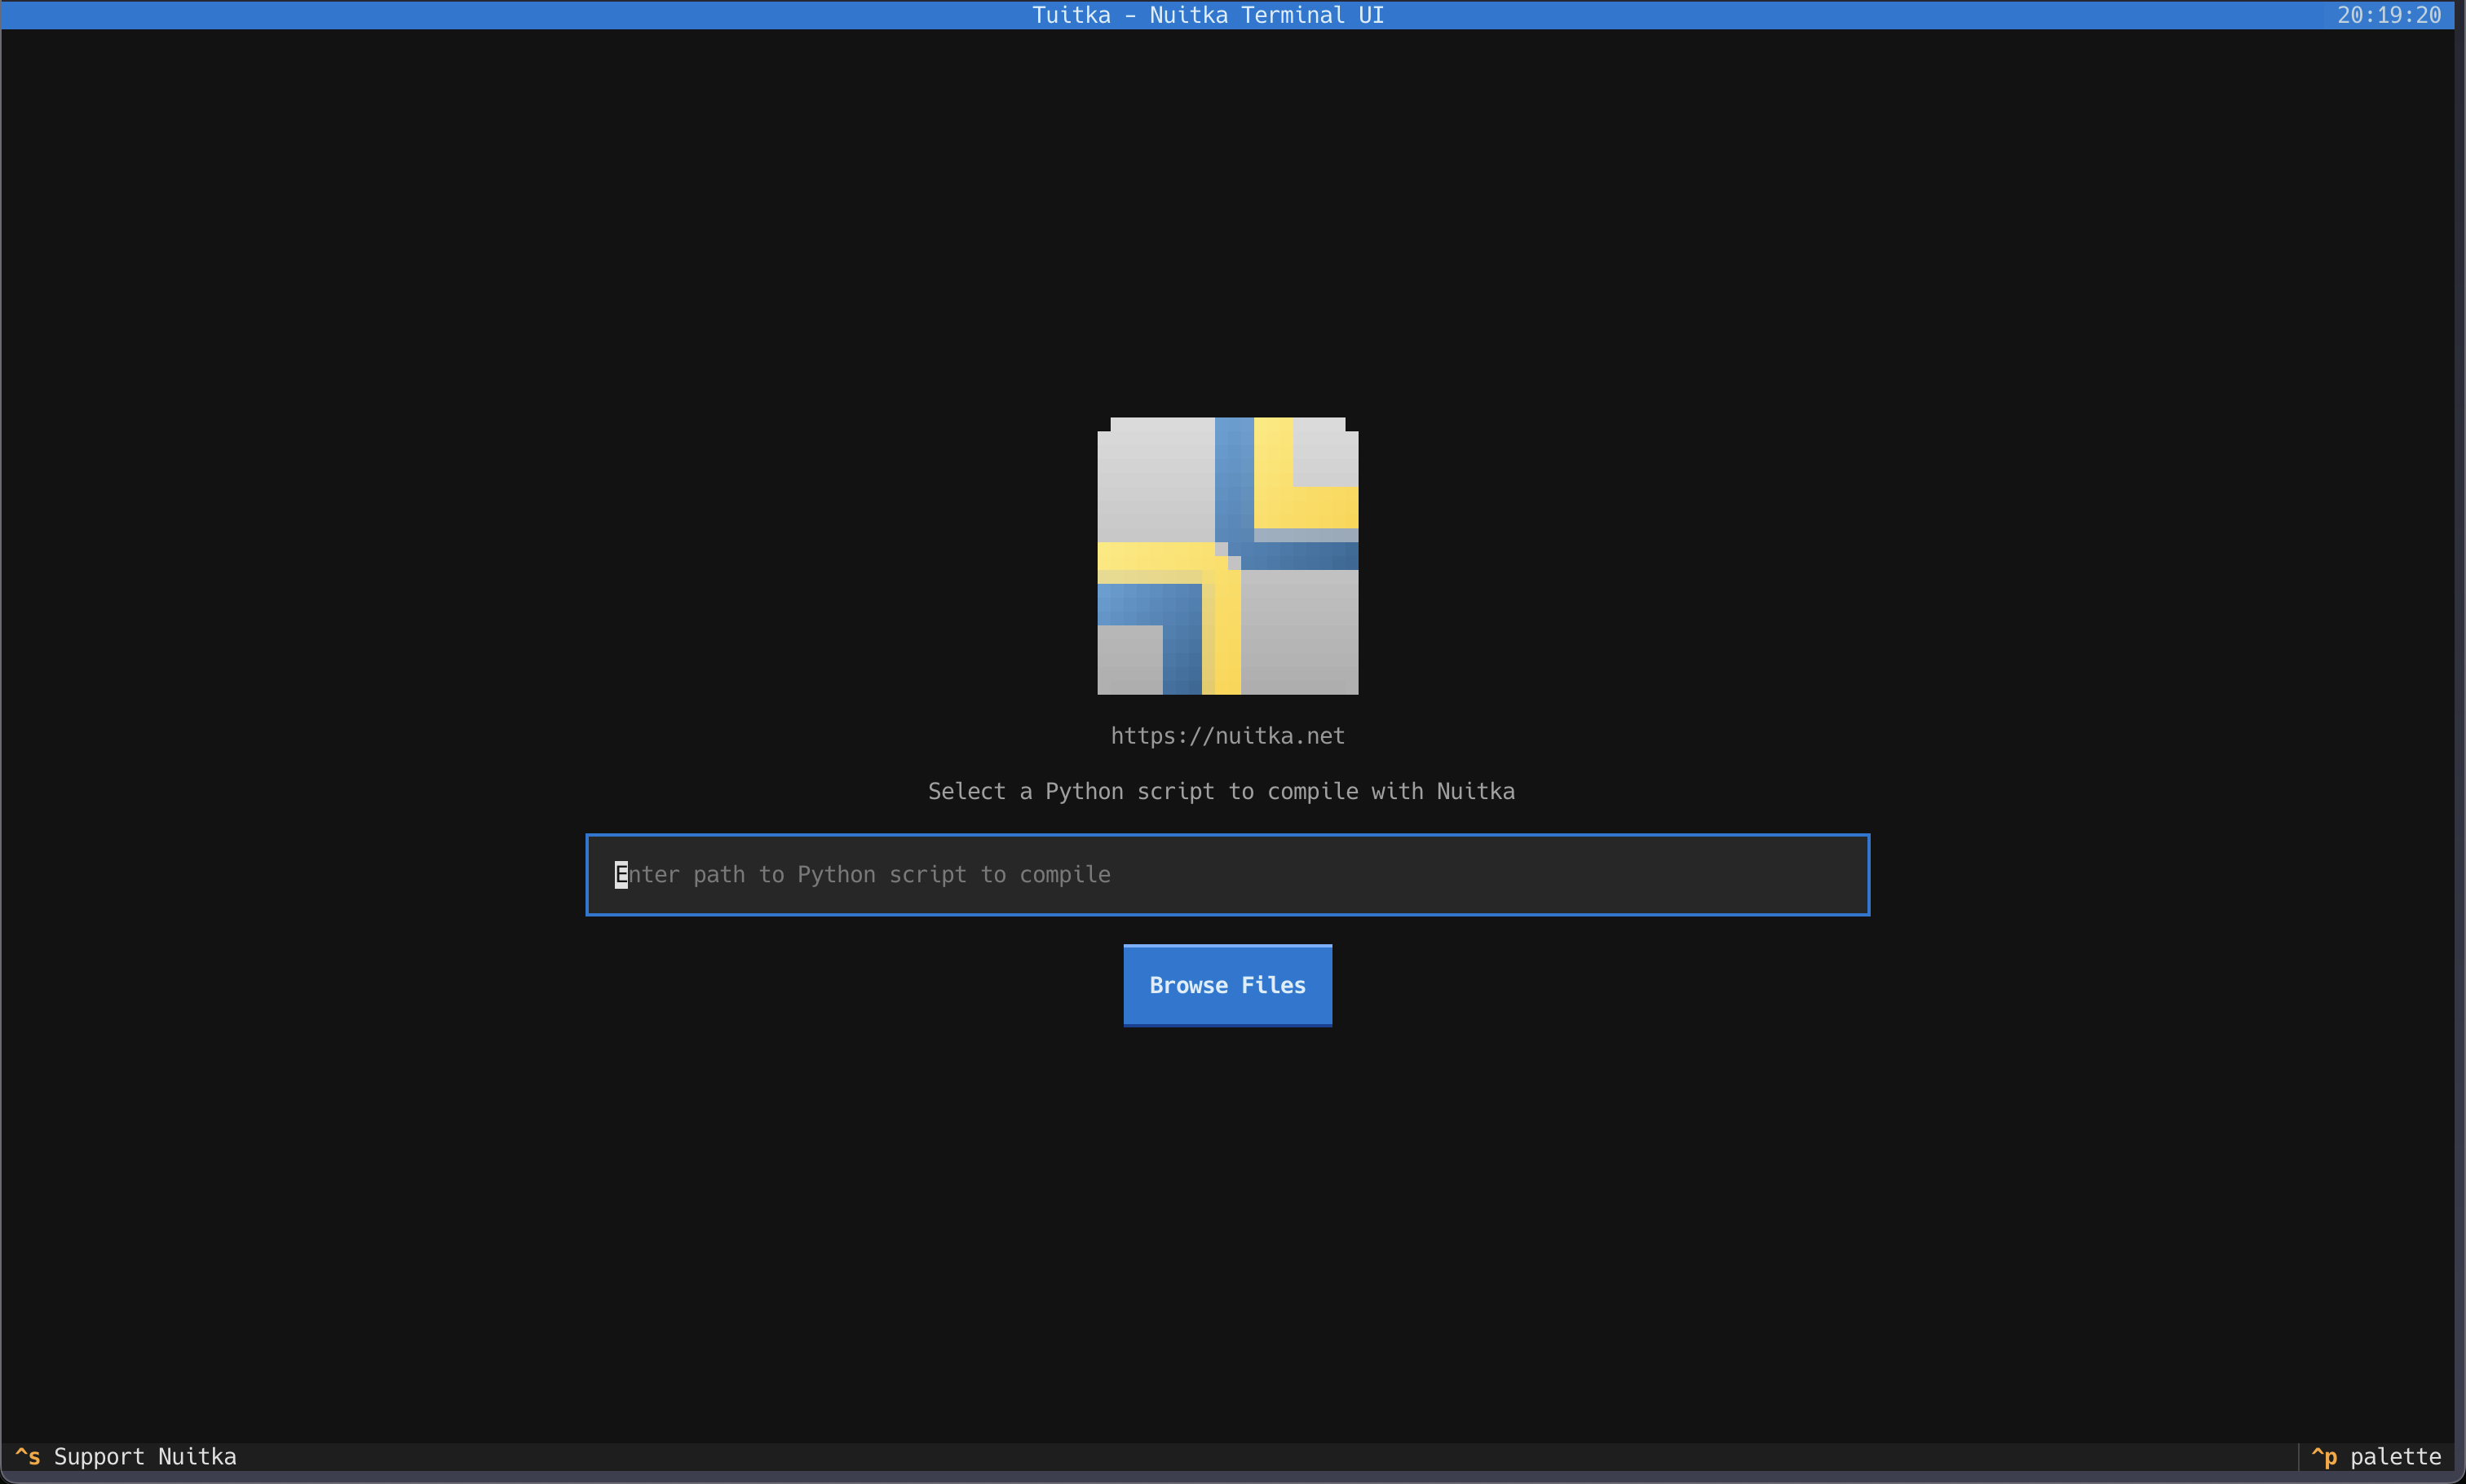Click the yellow upper-right segment of the logo

(1305, 472)
